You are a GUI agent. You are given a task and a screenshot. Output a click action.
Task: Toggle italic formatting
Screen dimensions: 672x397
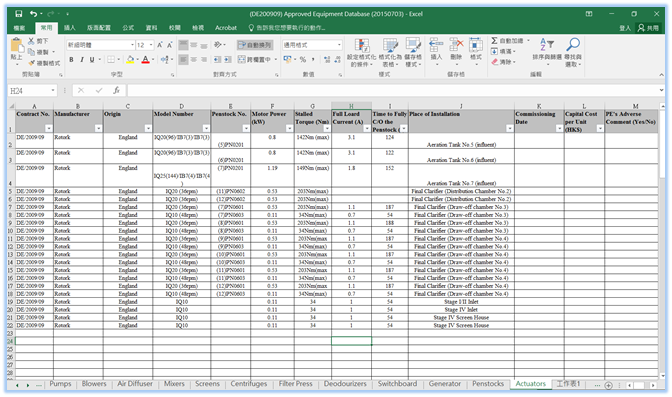81,60
